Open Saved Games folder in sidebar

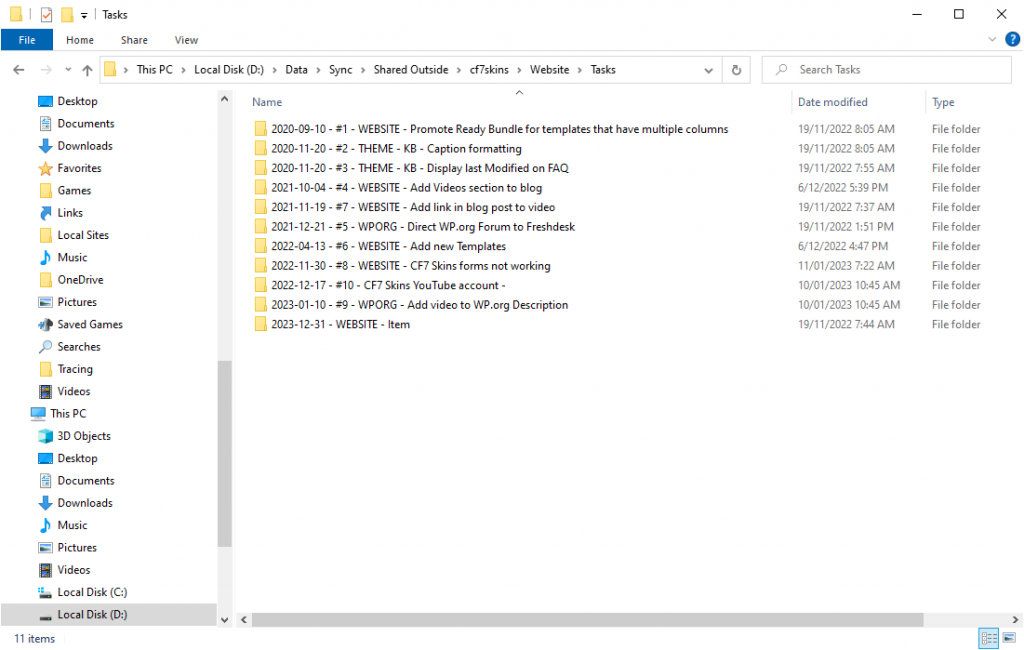click(90, 324)
